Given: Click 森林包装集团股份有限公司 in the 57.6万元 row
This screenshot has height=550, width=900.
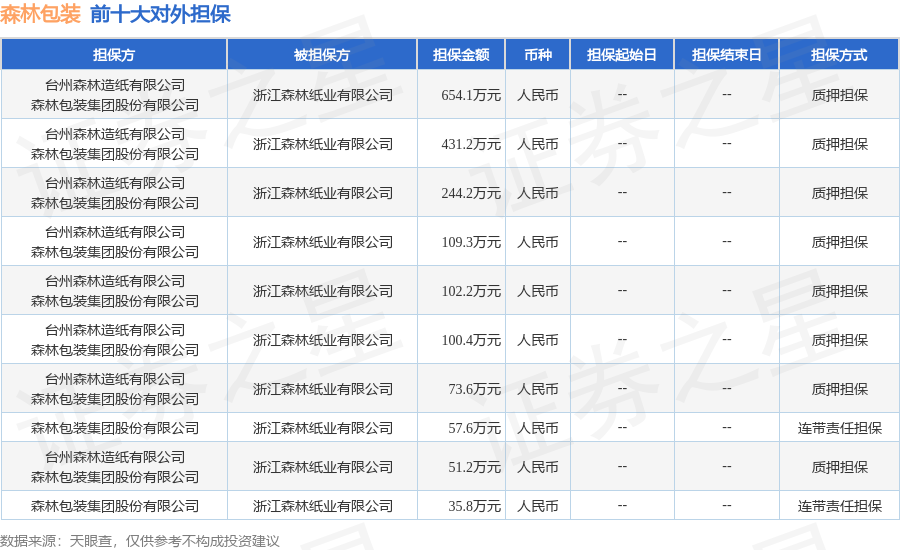Looking at the screenshot, I should click(x=114, y=428).
